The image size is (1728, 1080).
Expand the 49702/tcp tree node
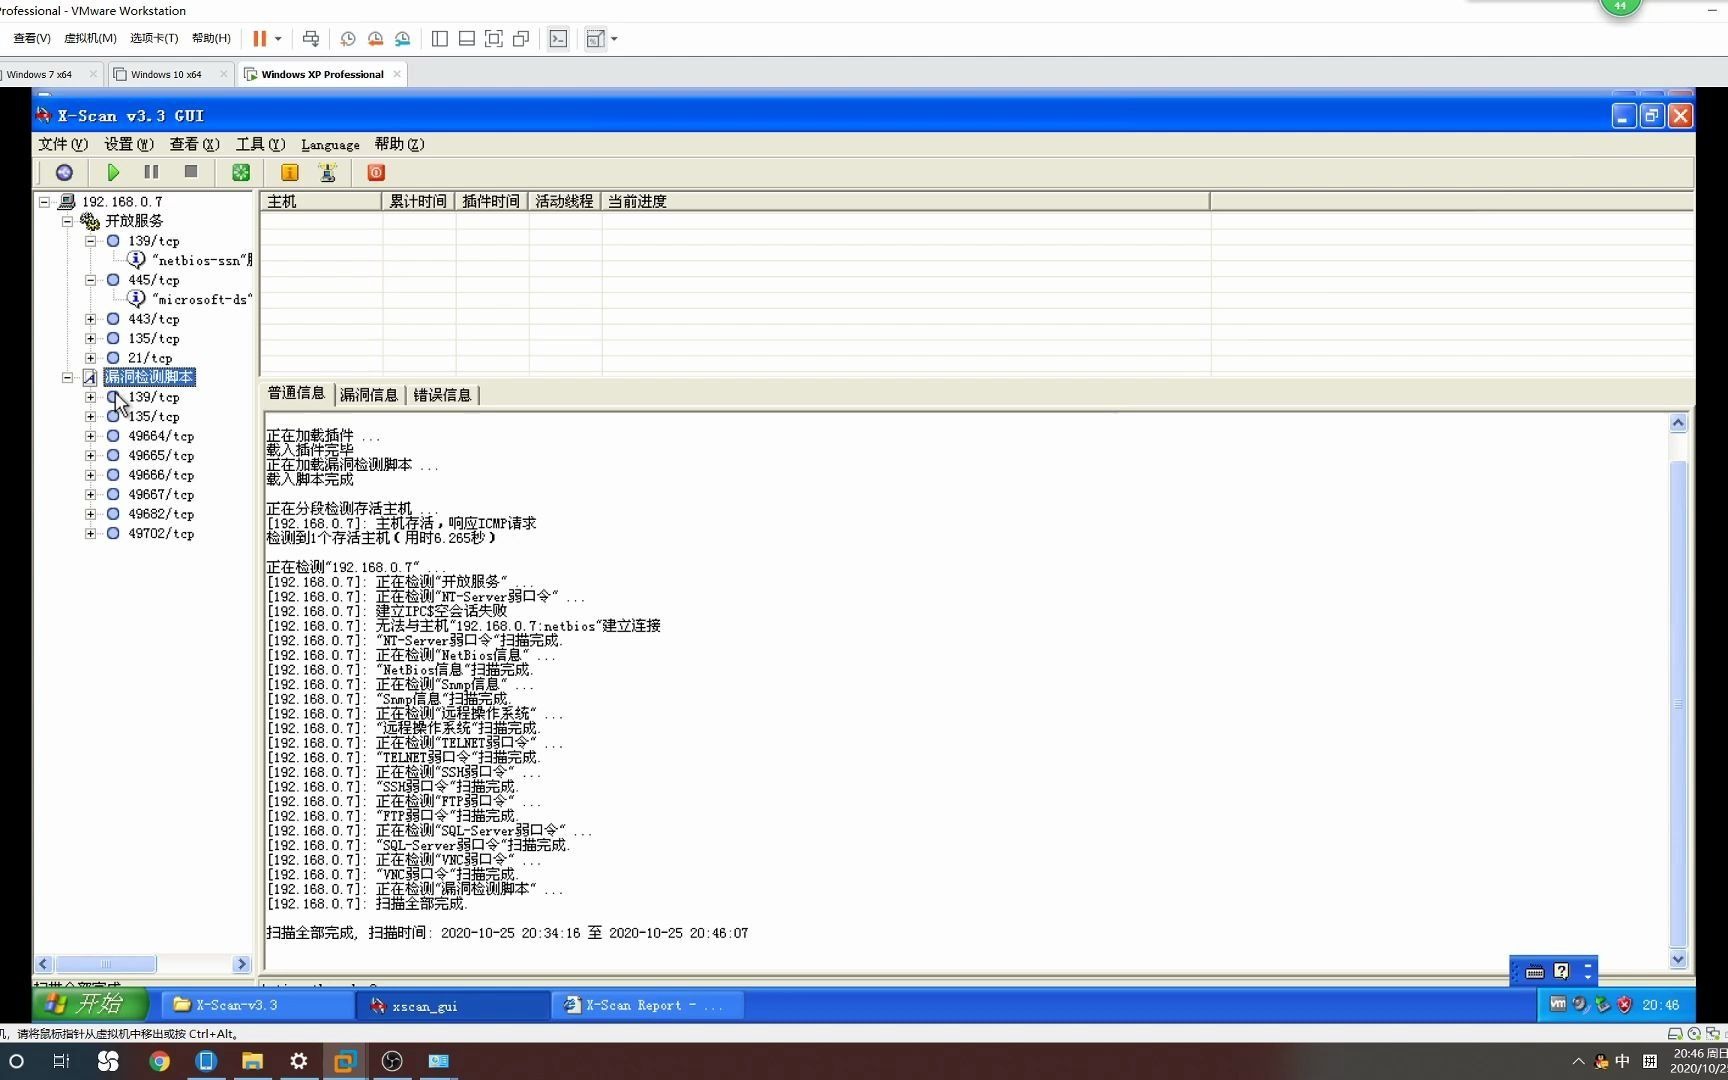(x=90, y=534)
